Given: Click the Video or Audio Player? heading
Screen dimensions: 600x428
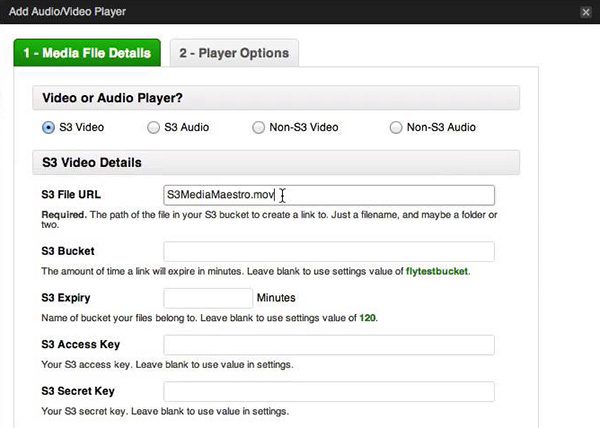Looking at the screenshot, I should click(112, 98).
